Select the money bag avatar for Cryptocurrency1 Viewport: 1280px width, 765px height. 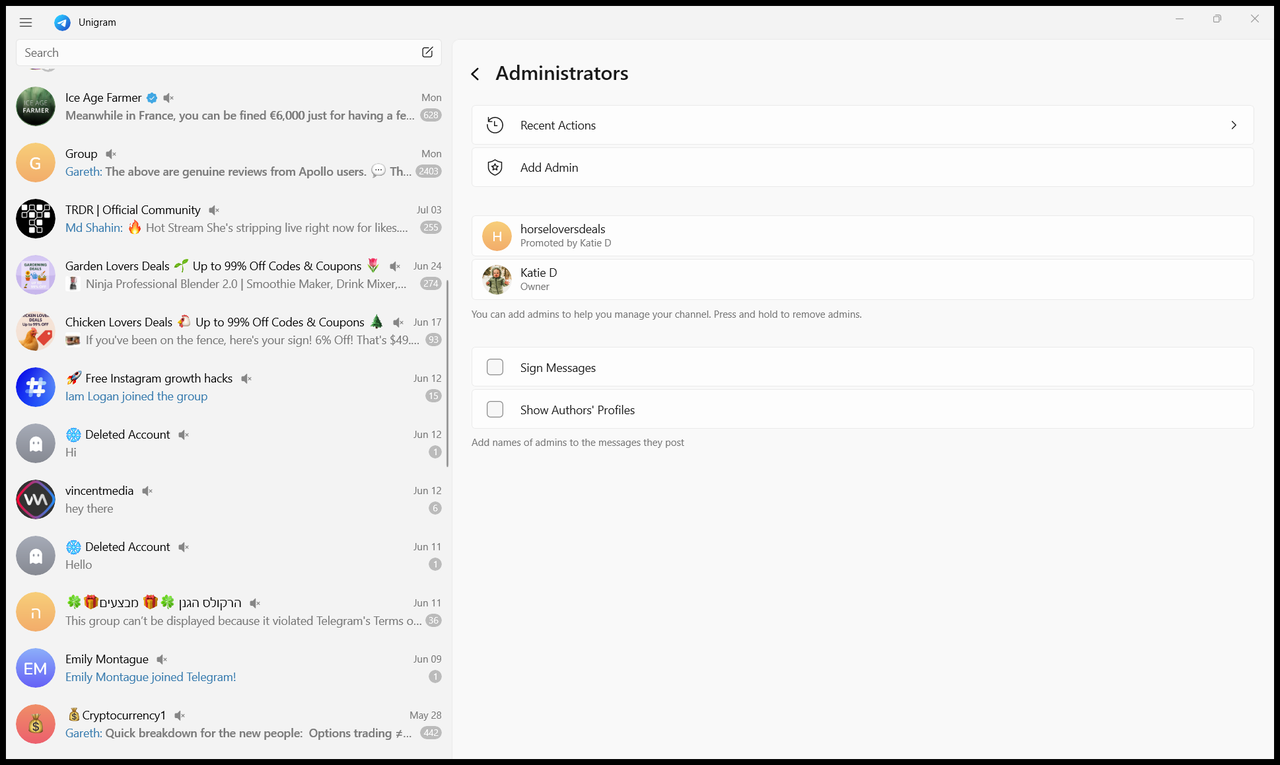[36, 724]
